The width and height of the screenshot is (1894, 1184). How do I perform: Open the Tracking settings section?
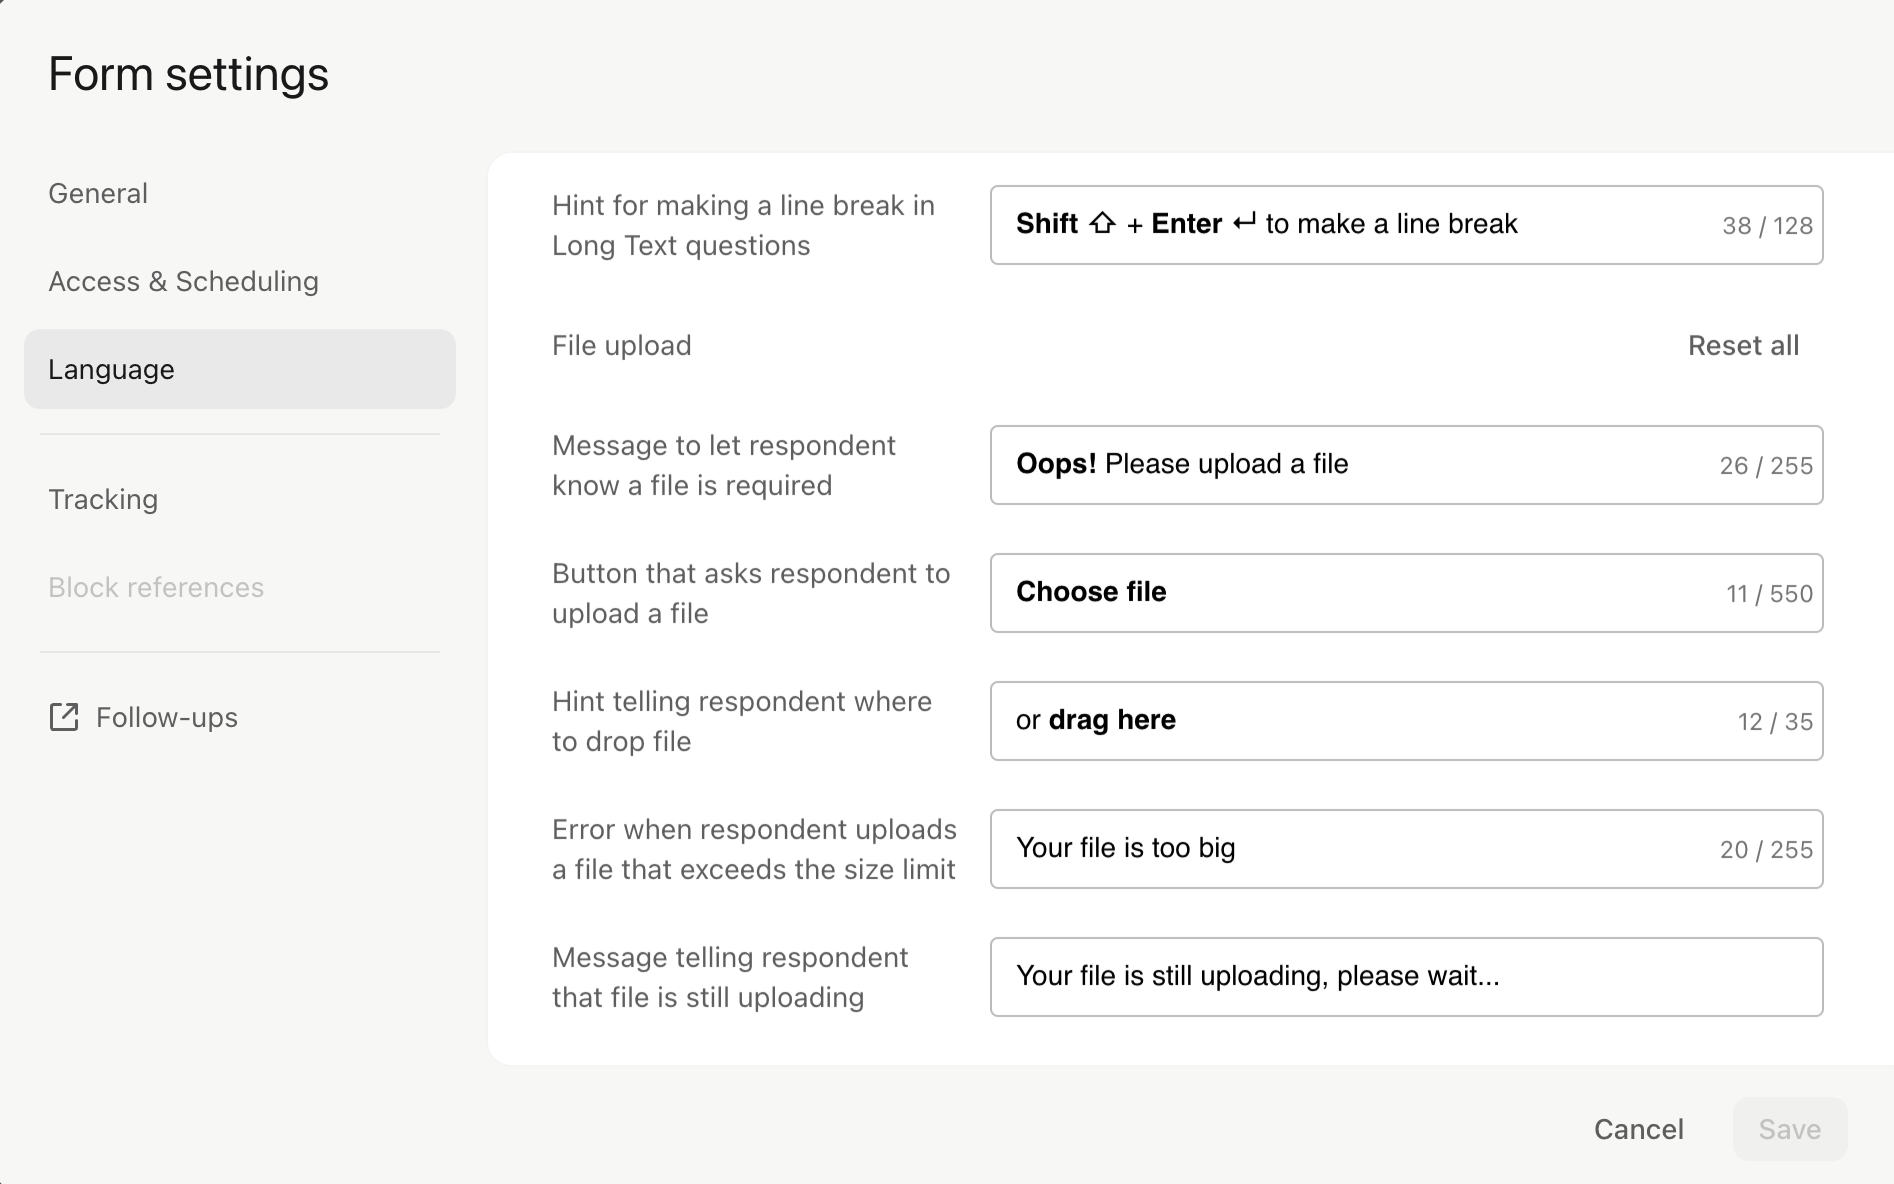103,499
